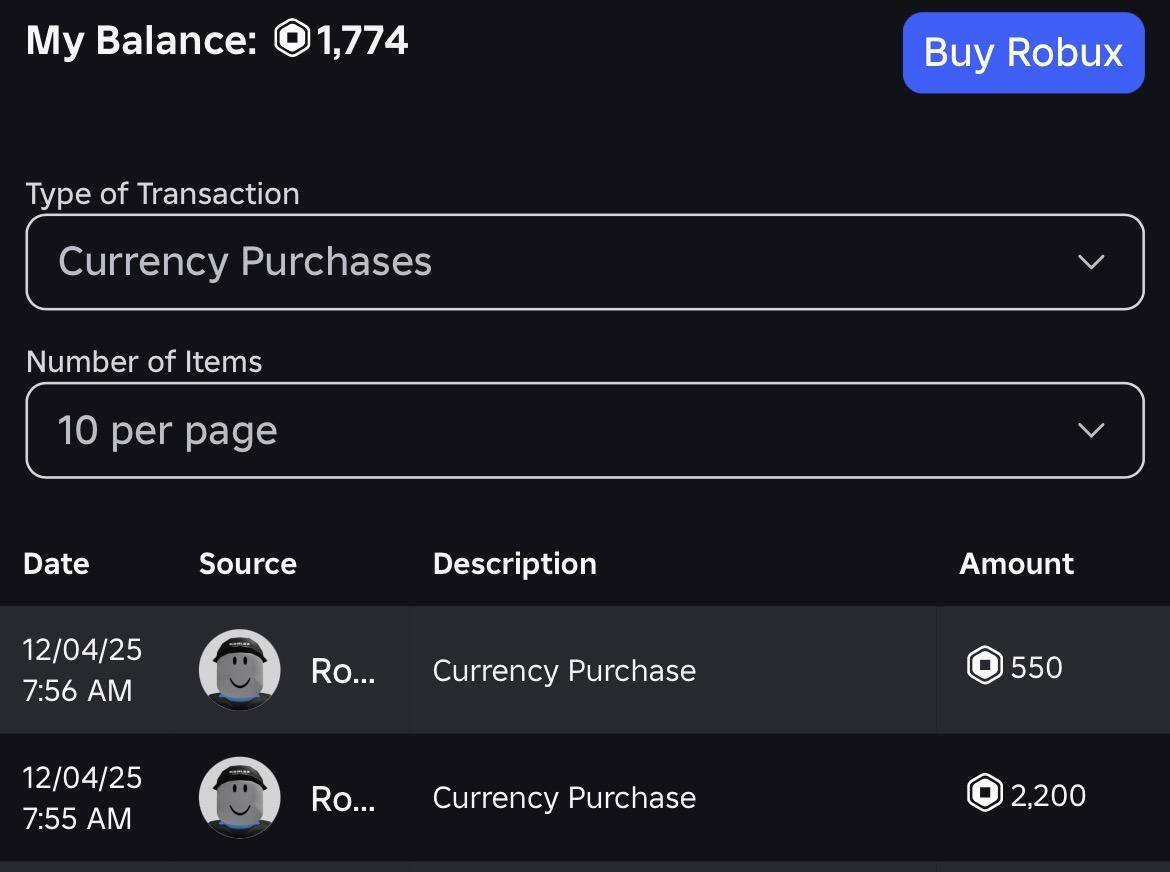Expand the chevron beside 10 per page
This screenshot has height=872, width=1170.
click(1091, 430)
